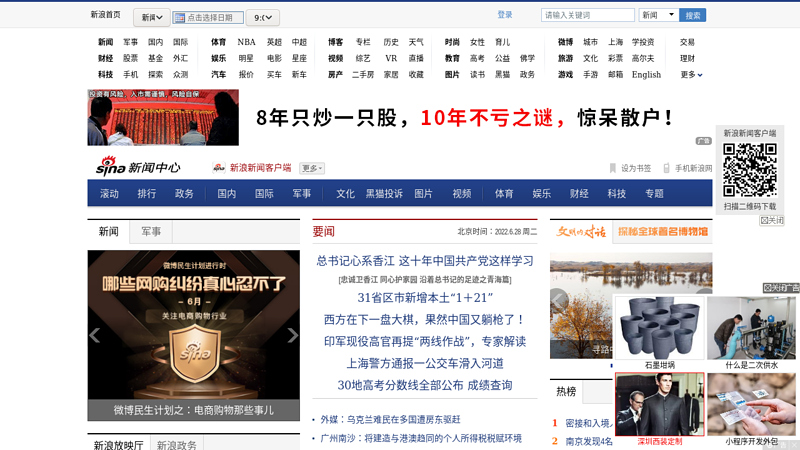Select 科技 in the blue navigation bar
Image resolution: width=800 pixels, height=450 pixels.
pyautogui.click(x=617, y=193)
